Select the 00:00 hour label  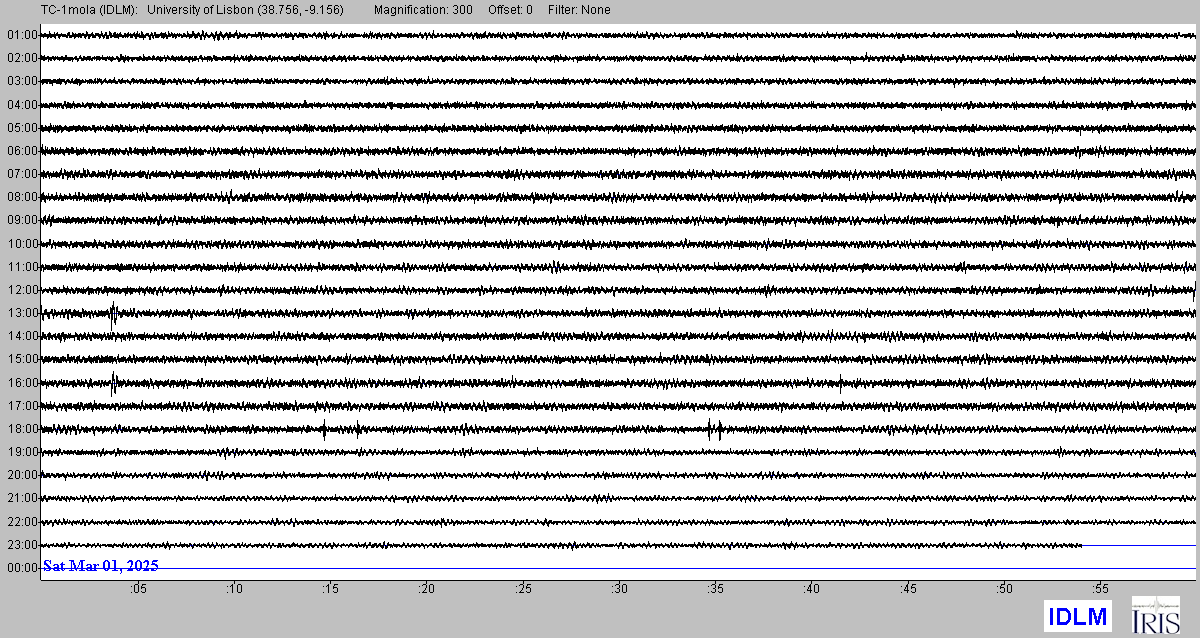tap(22, 568)
